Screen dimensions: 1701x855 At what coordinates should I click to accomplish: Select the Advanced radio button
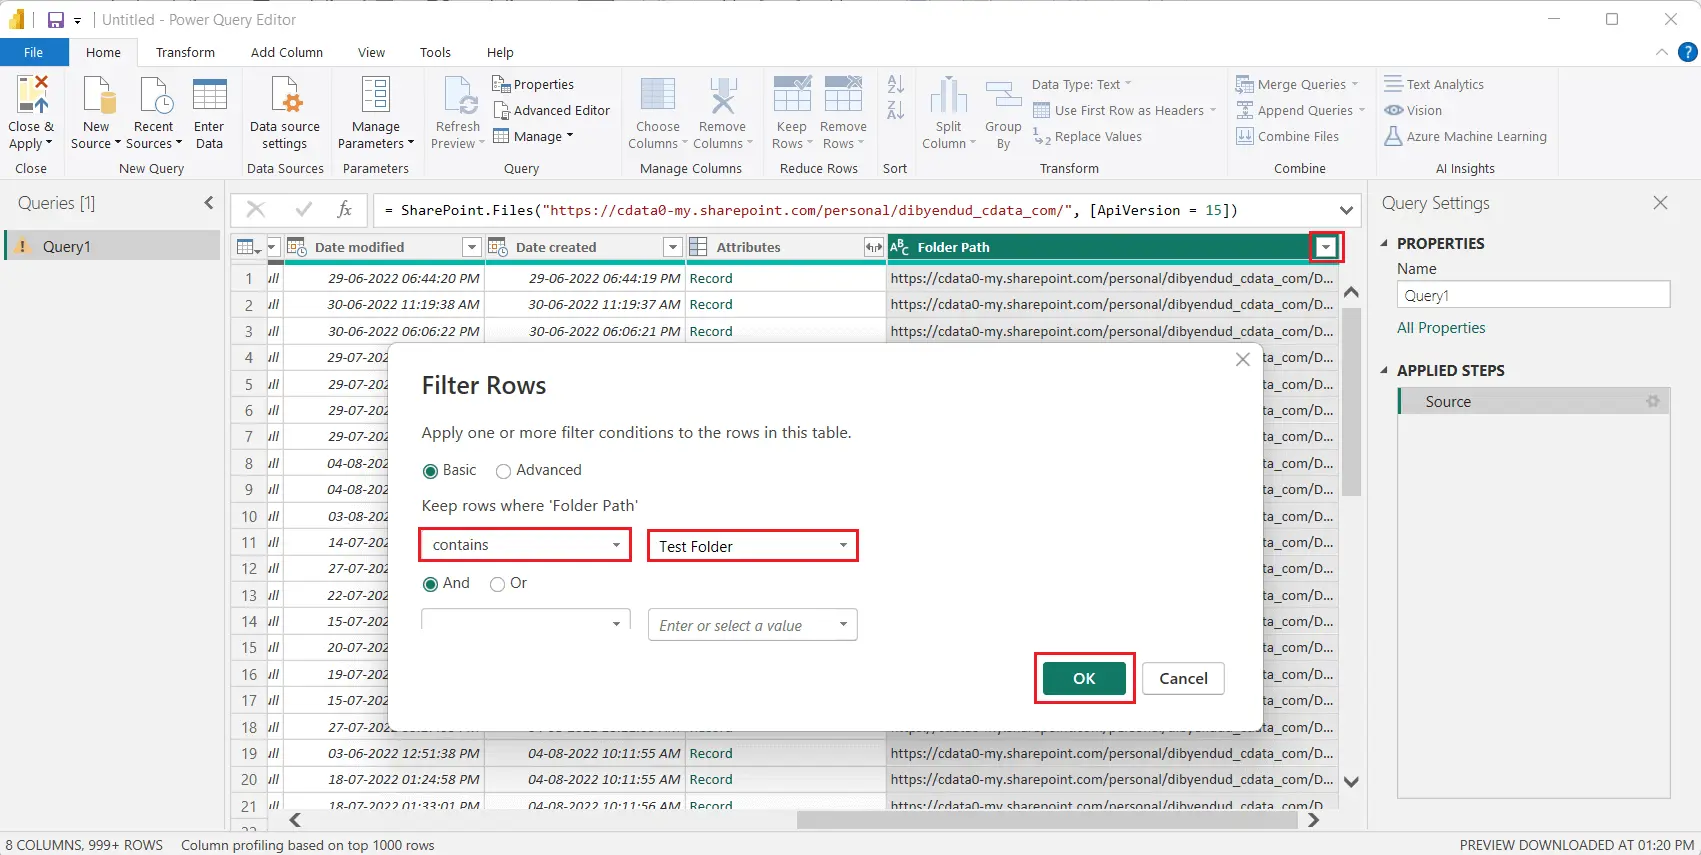[504, 471]
